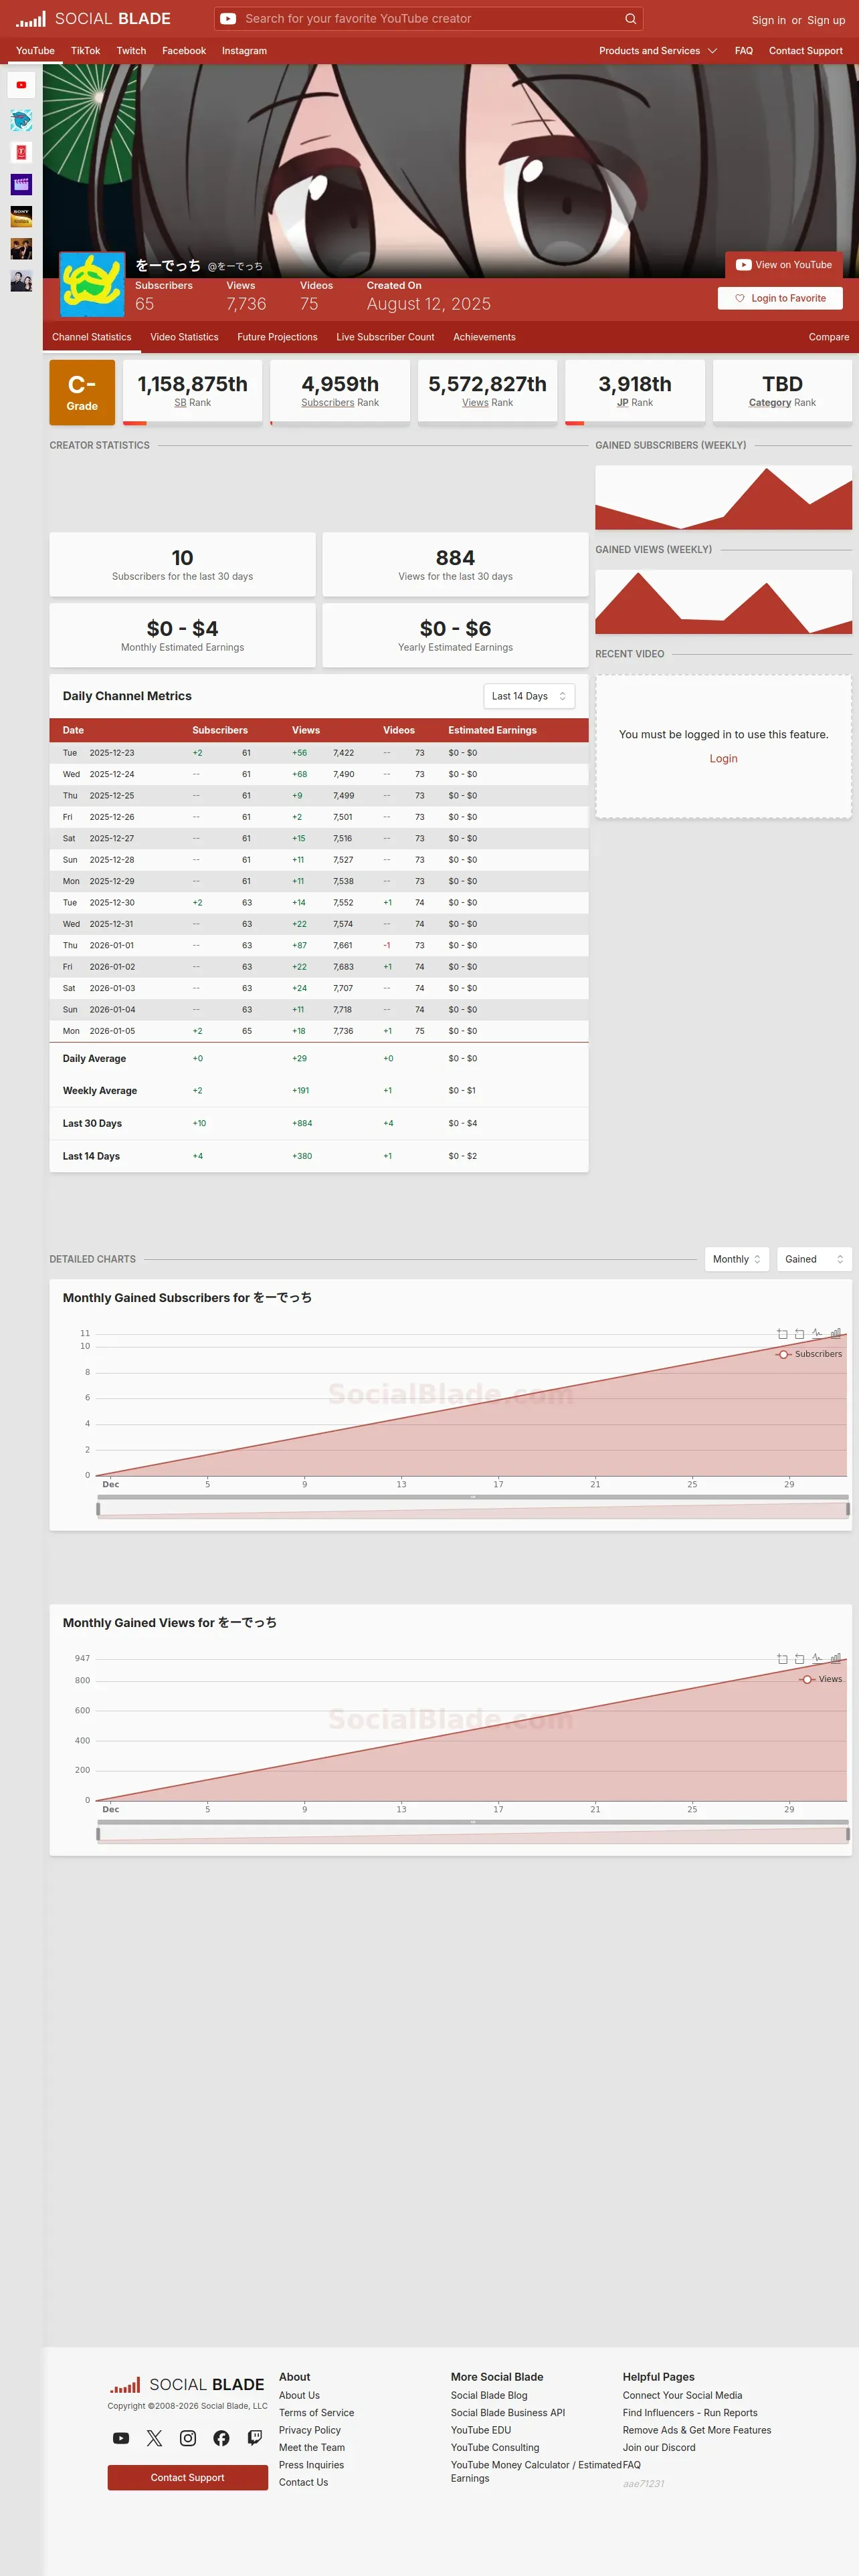
Task: Open the Last 14 Days dropdown
Action: (x=529, y=696)
